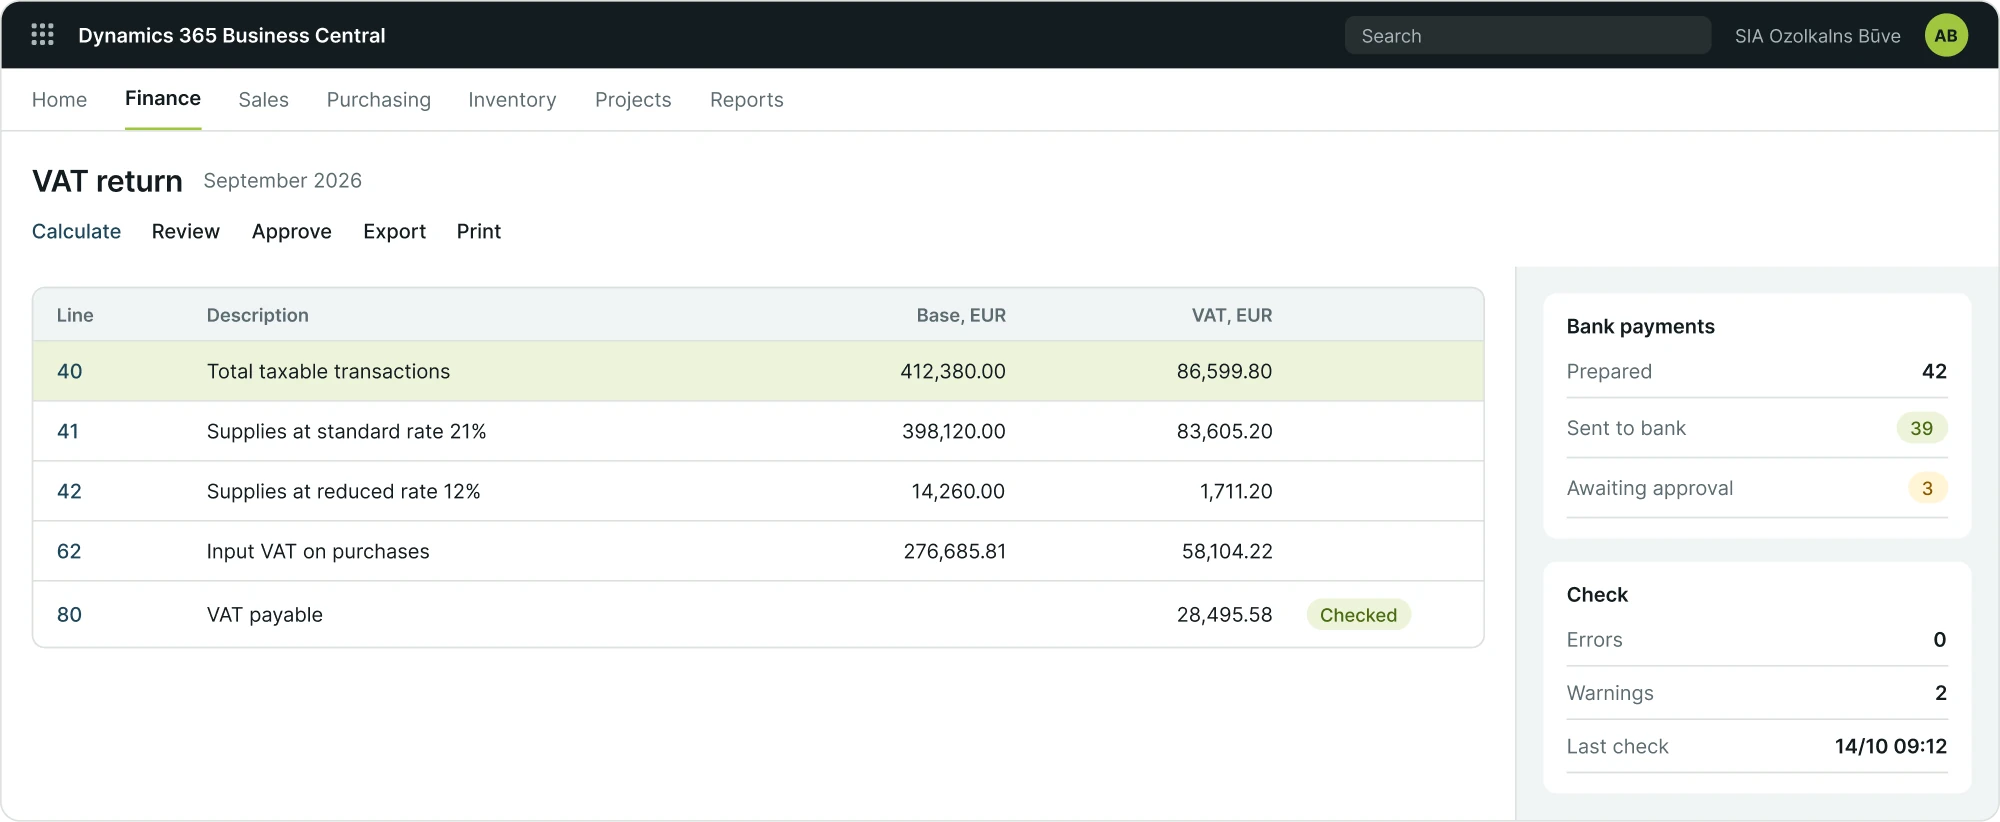Export the VAT return
The image size is (2000, 822).
(395, 231)
